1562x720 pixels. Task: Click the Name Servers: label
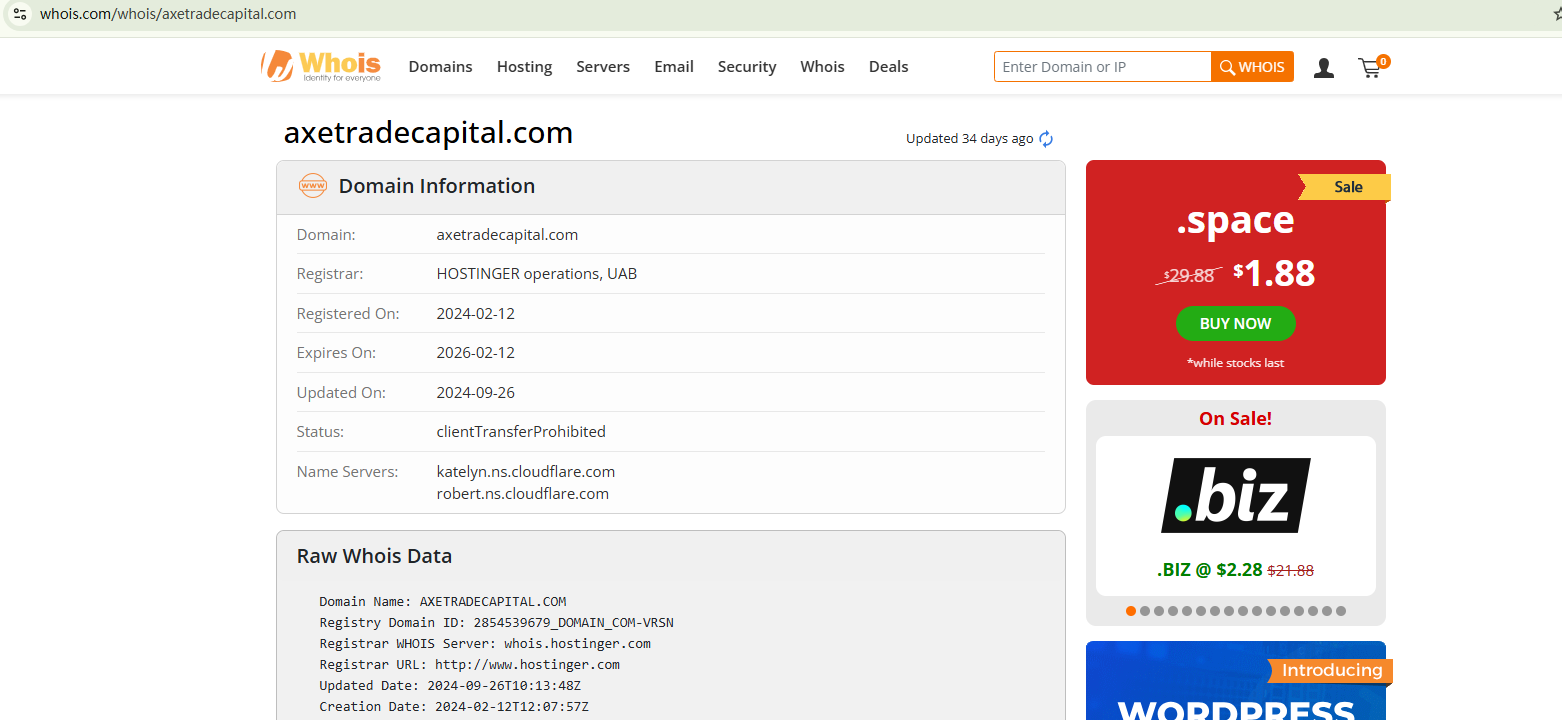point(347,472)
